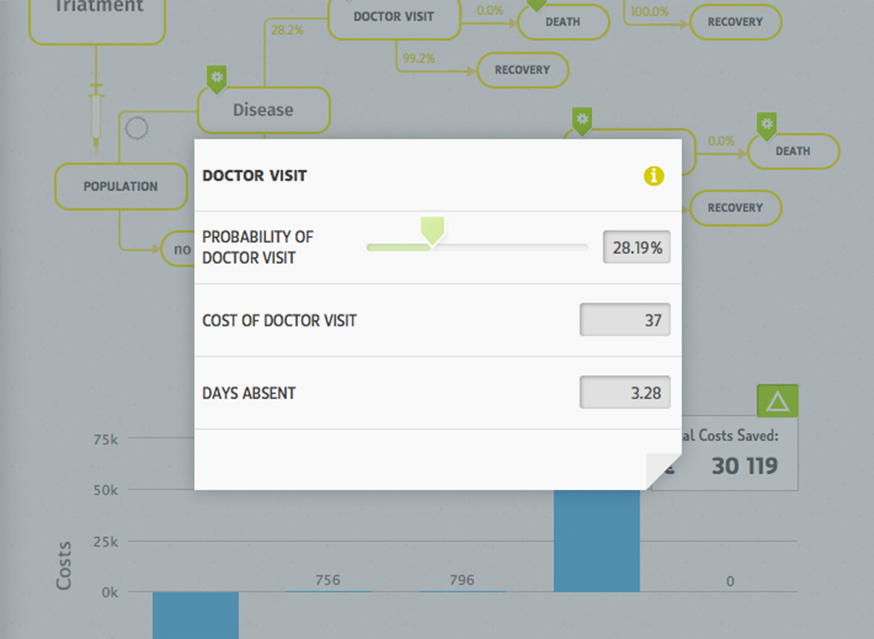The height and width of the screenshot is (639, 874).
Task: Click the green gear badge behind the dialog's top edge
Action: pyautogui.click(x=582, y=122)
